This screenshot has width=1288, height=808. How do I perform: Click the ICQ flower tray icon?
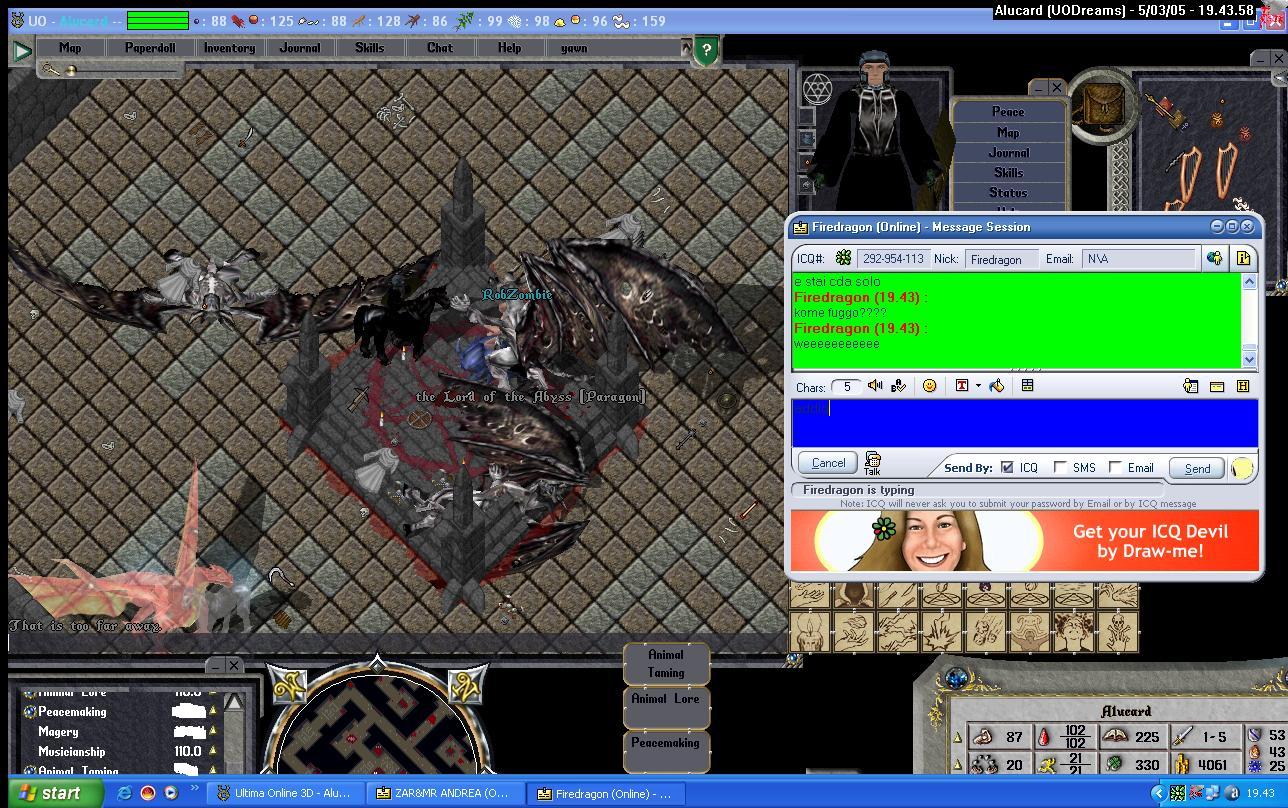tap(1177, 793)
